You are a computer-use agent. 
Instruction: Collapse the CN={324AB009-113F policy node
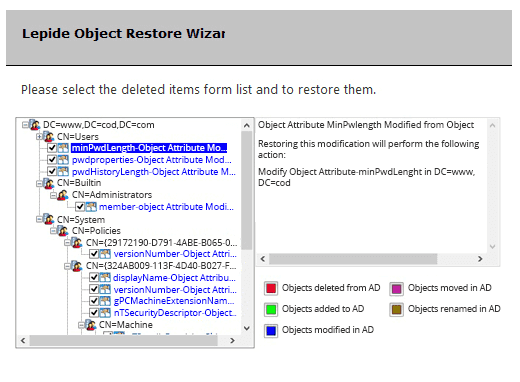click(x=67, y=266)
